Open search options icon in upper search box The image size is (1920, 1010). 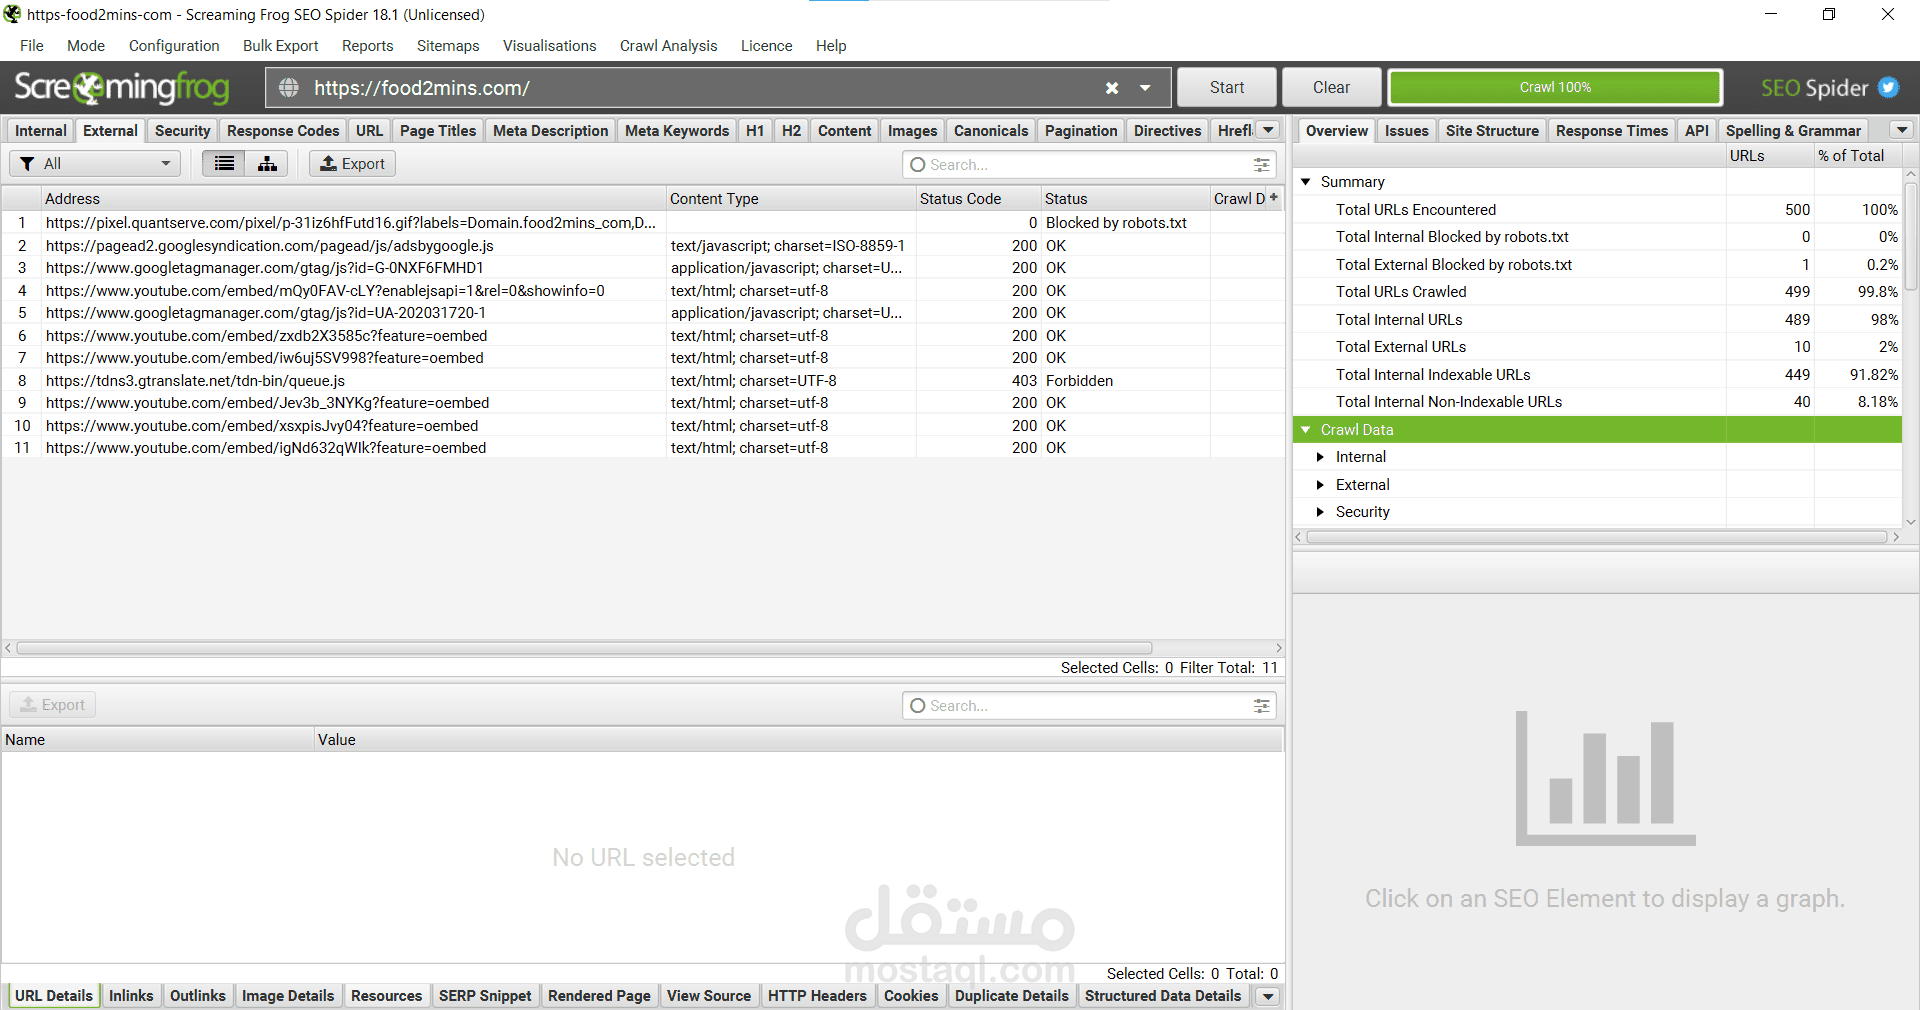(1261, 165)
